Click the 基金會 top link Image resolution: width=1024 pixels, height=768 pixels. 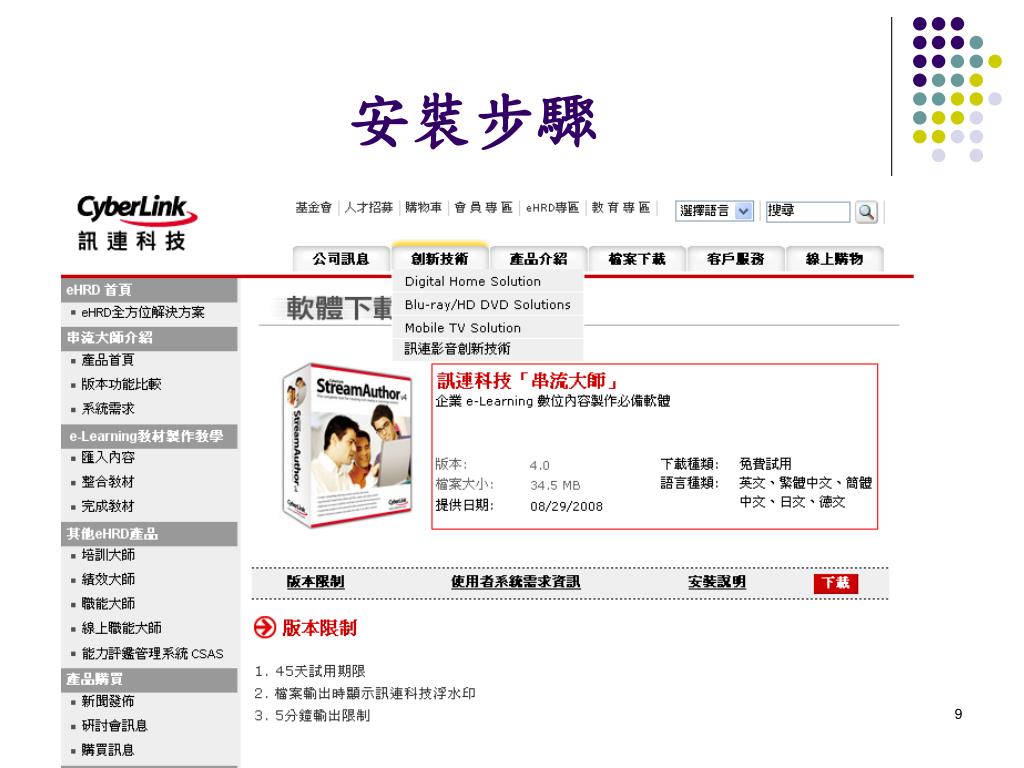point(313,208)
